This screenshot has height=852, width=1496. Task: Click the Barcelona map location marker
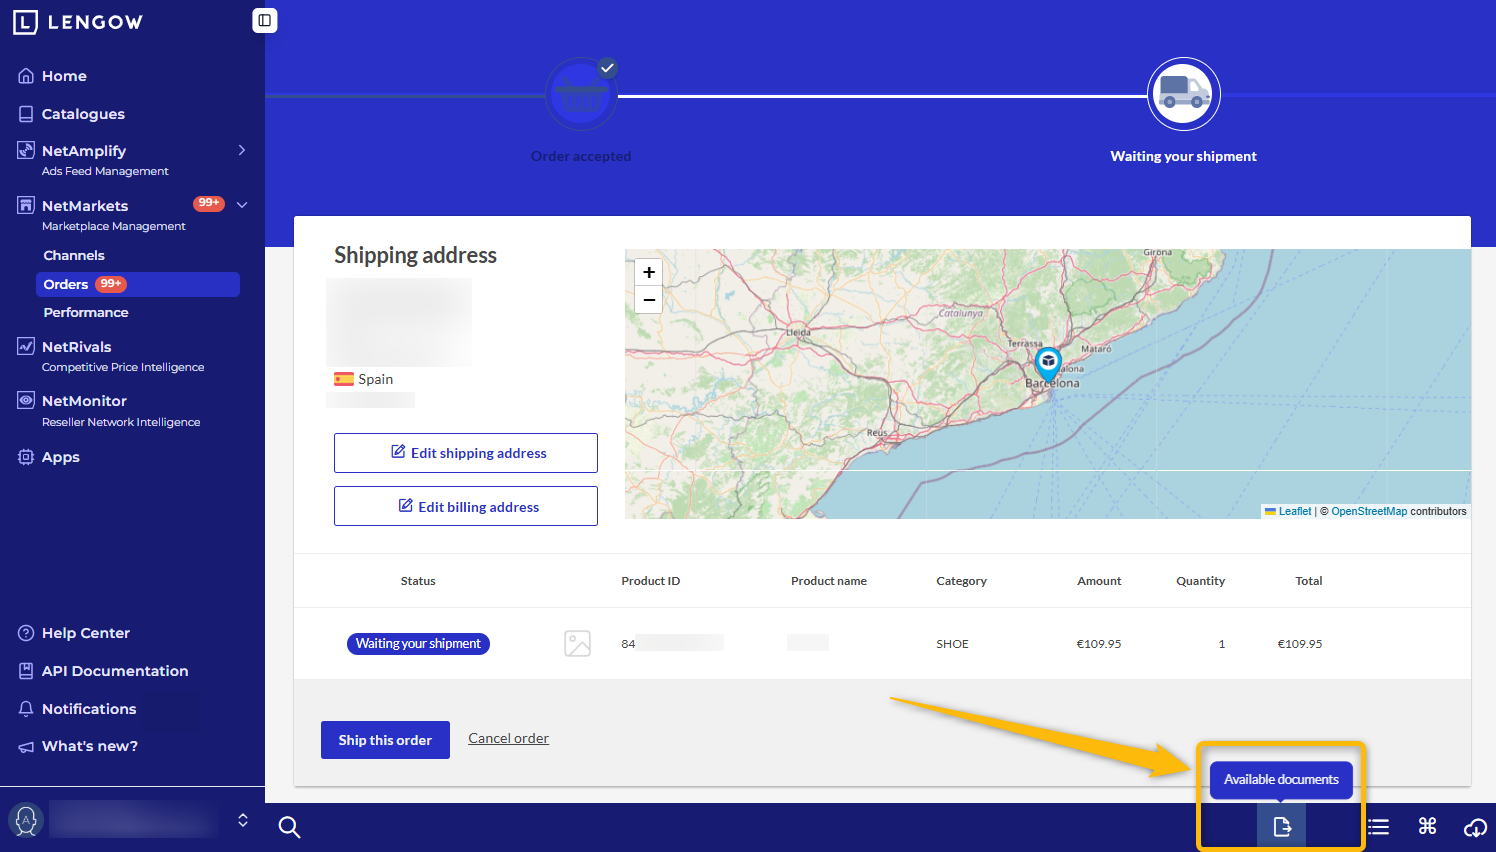point(1048,362)
